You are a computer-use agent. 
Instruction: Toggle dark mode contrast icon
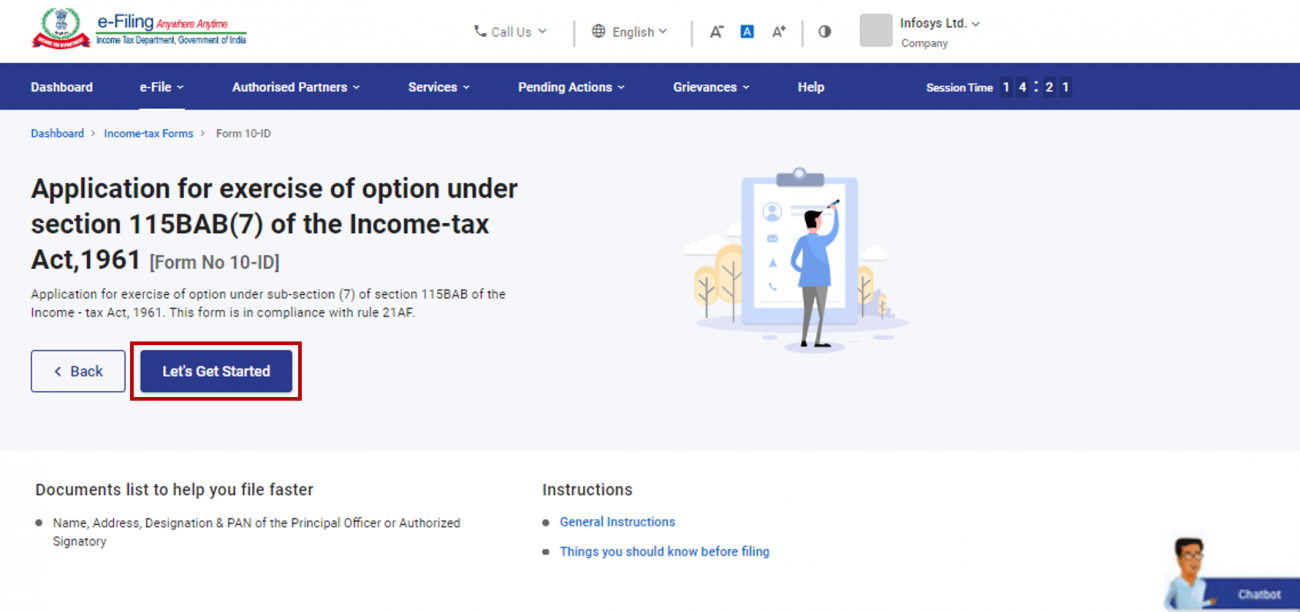click(x=823, y=31)
